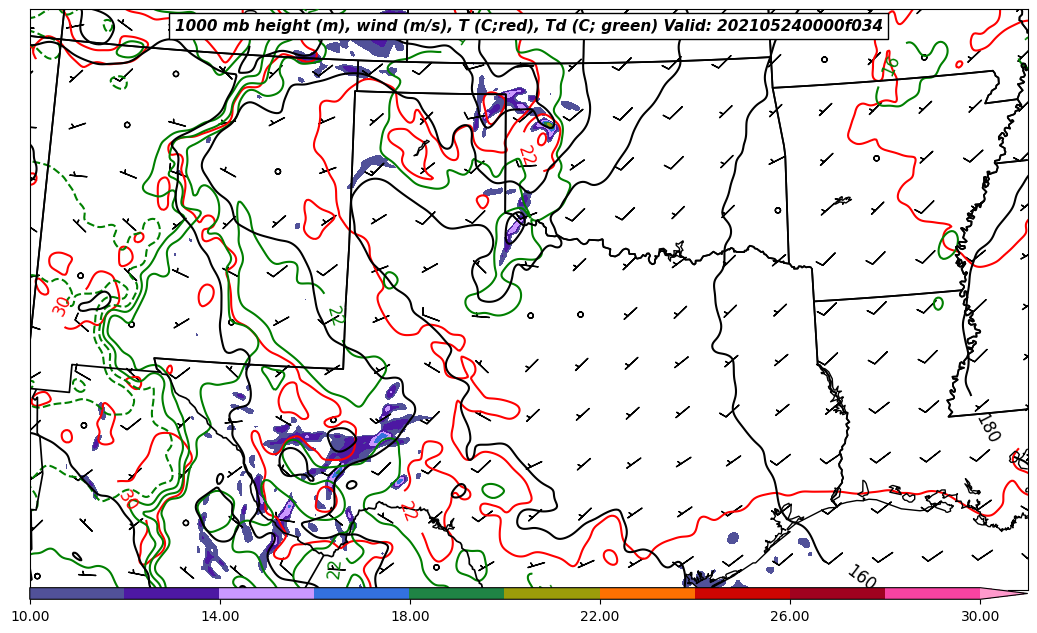Click the orange 22–24 colorbar segment

[x=647, y=593]
